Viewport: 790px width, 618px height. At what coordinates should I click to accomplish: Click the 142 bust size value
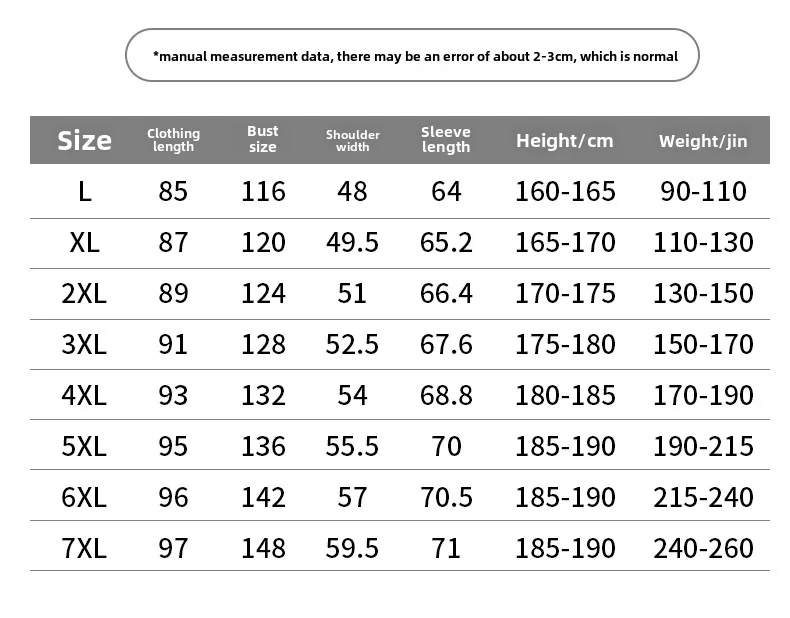point(264,497)
